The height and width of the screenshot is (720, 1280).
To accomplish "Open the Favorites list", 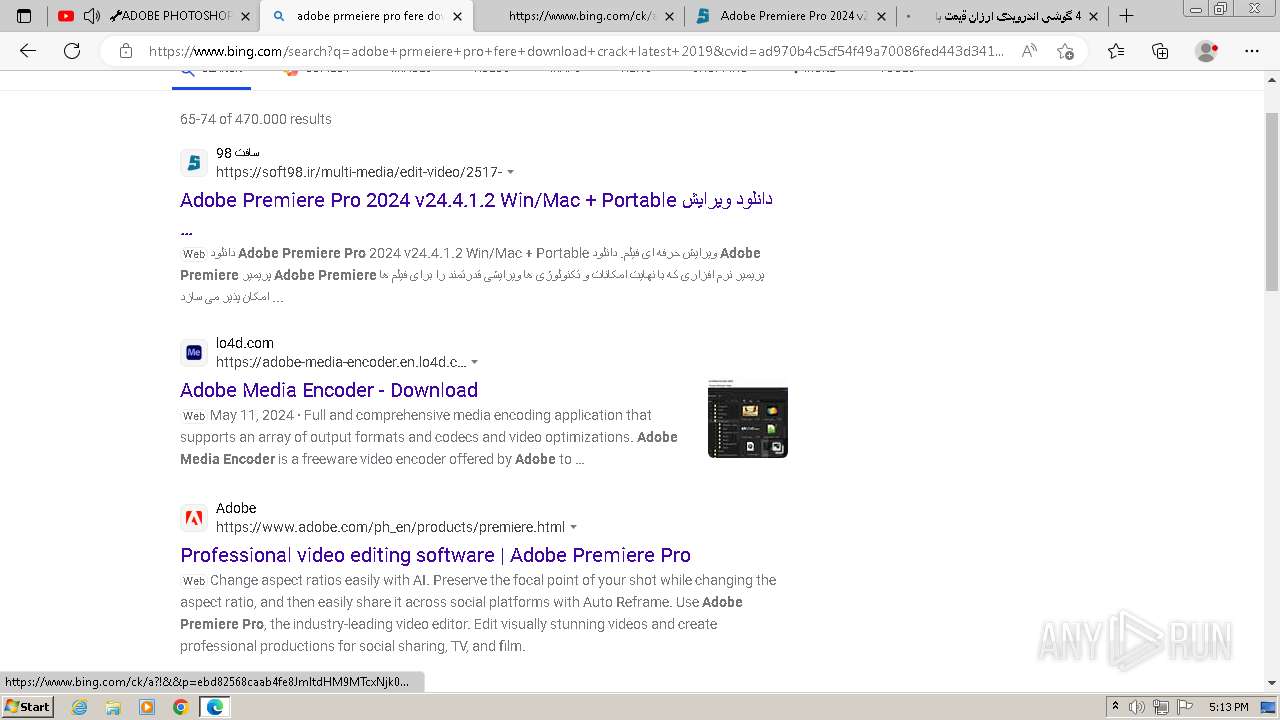I will (x=1116, y=51).
